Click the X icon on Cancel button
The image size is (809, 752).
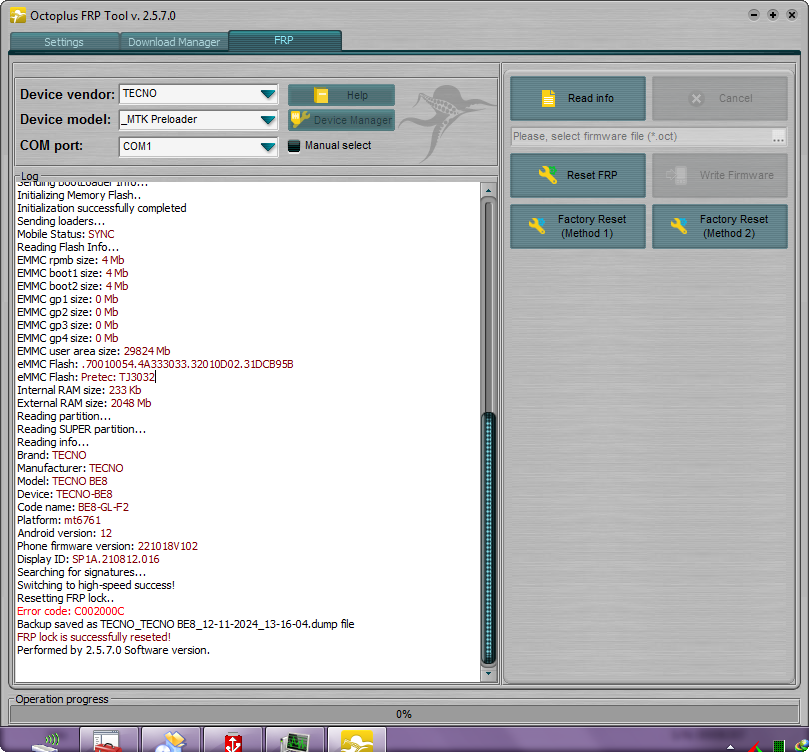pyautogui.click(x=696, y=99)
